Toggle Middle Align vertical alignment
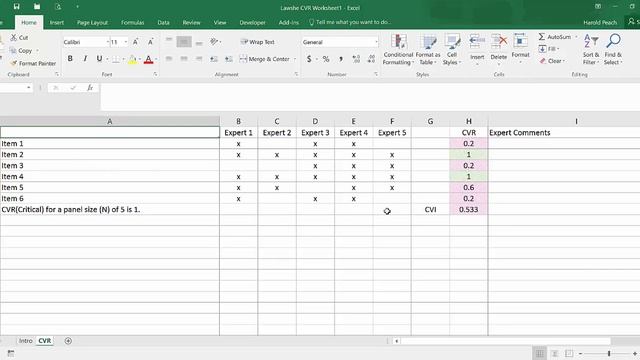 (184, 42)
